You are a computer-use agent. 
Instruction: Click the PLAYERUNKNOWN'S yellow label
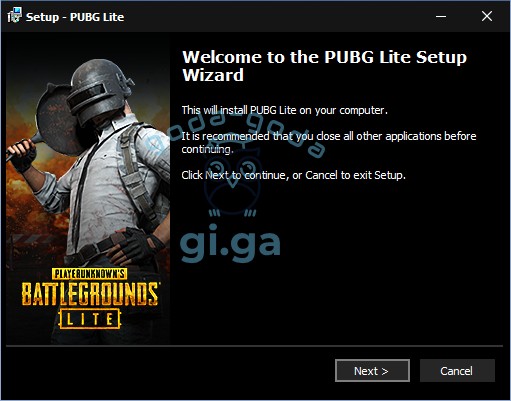click(89, 274)
